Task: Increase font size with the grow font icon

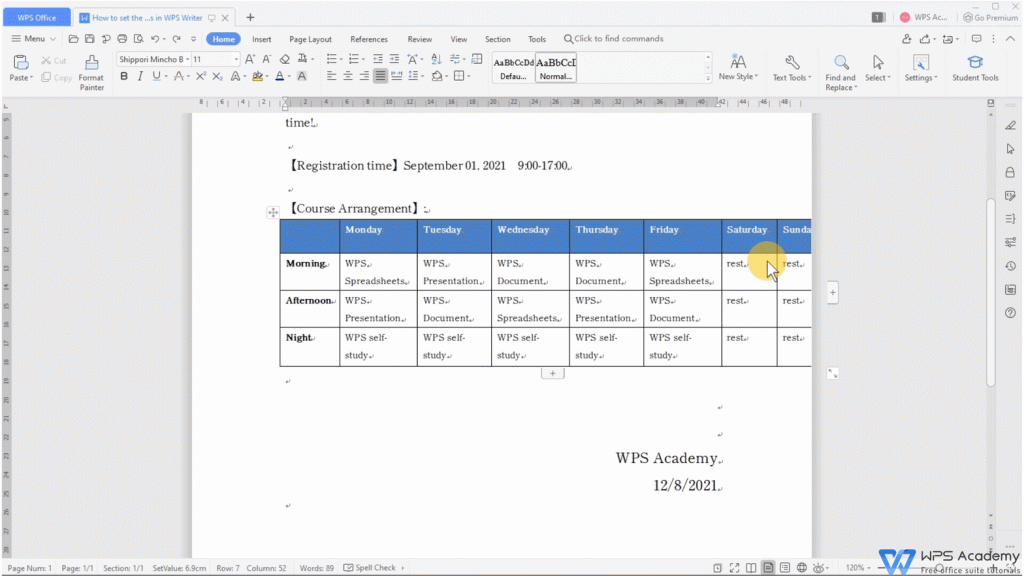Action: tap(249, 59)
